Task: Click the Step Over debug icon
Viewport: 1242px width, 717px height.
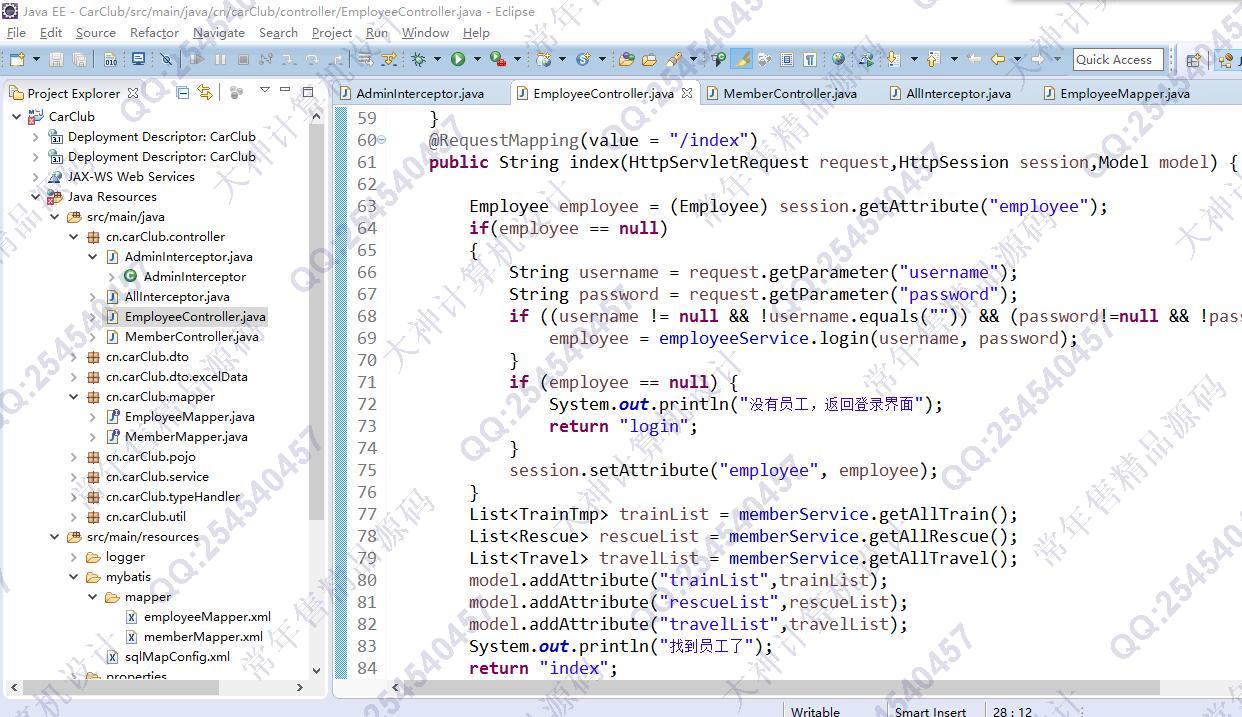Action: pos(312,59)
